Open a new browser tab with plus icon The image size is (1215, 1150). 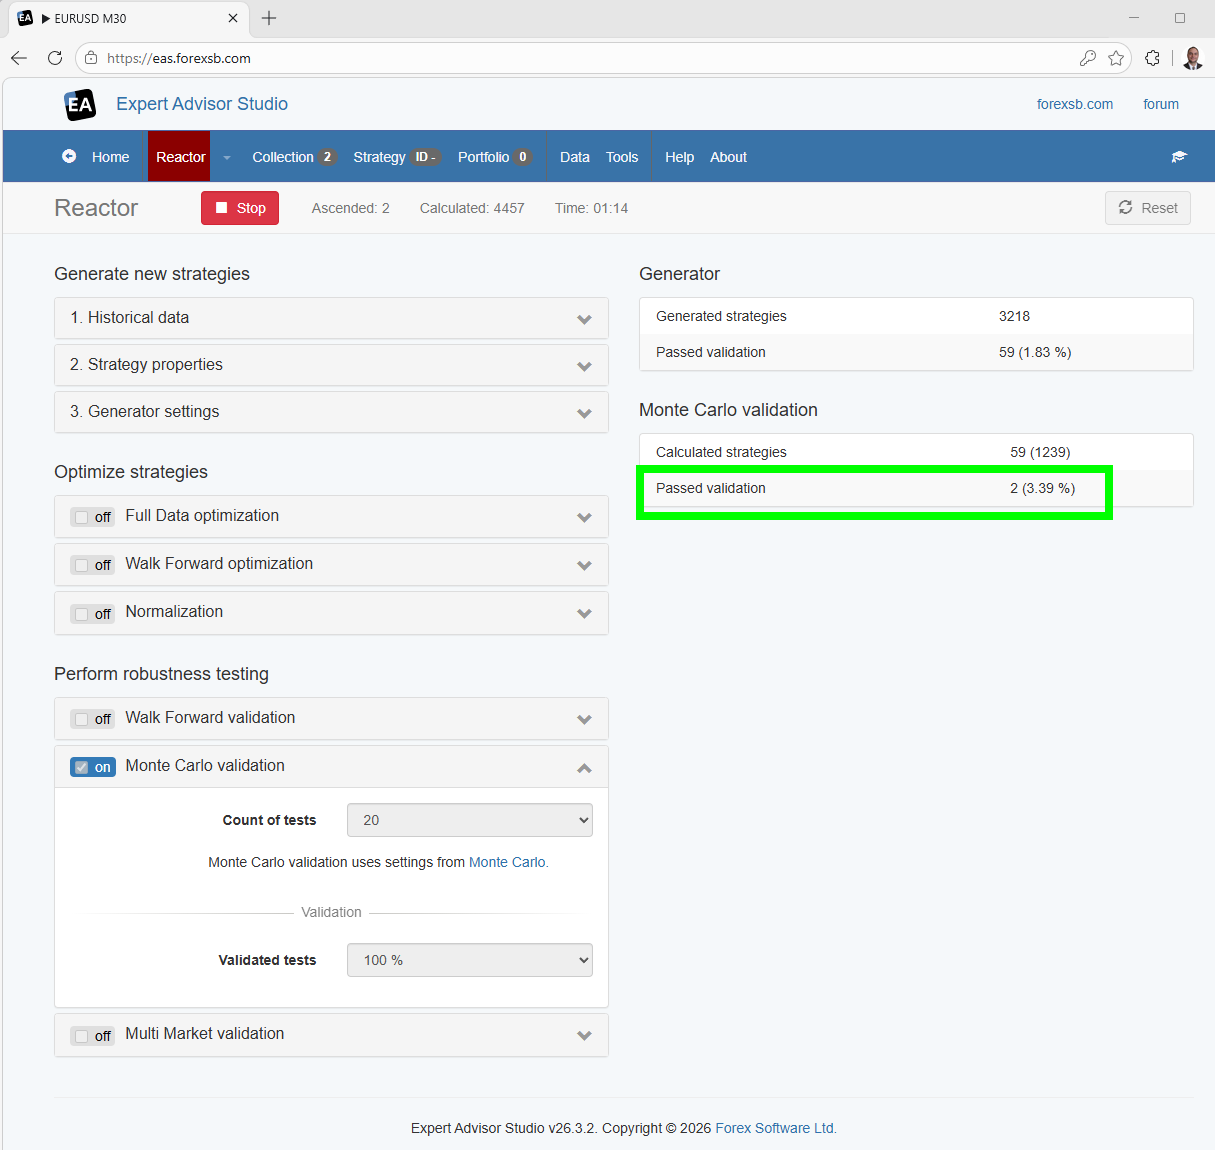269,18
